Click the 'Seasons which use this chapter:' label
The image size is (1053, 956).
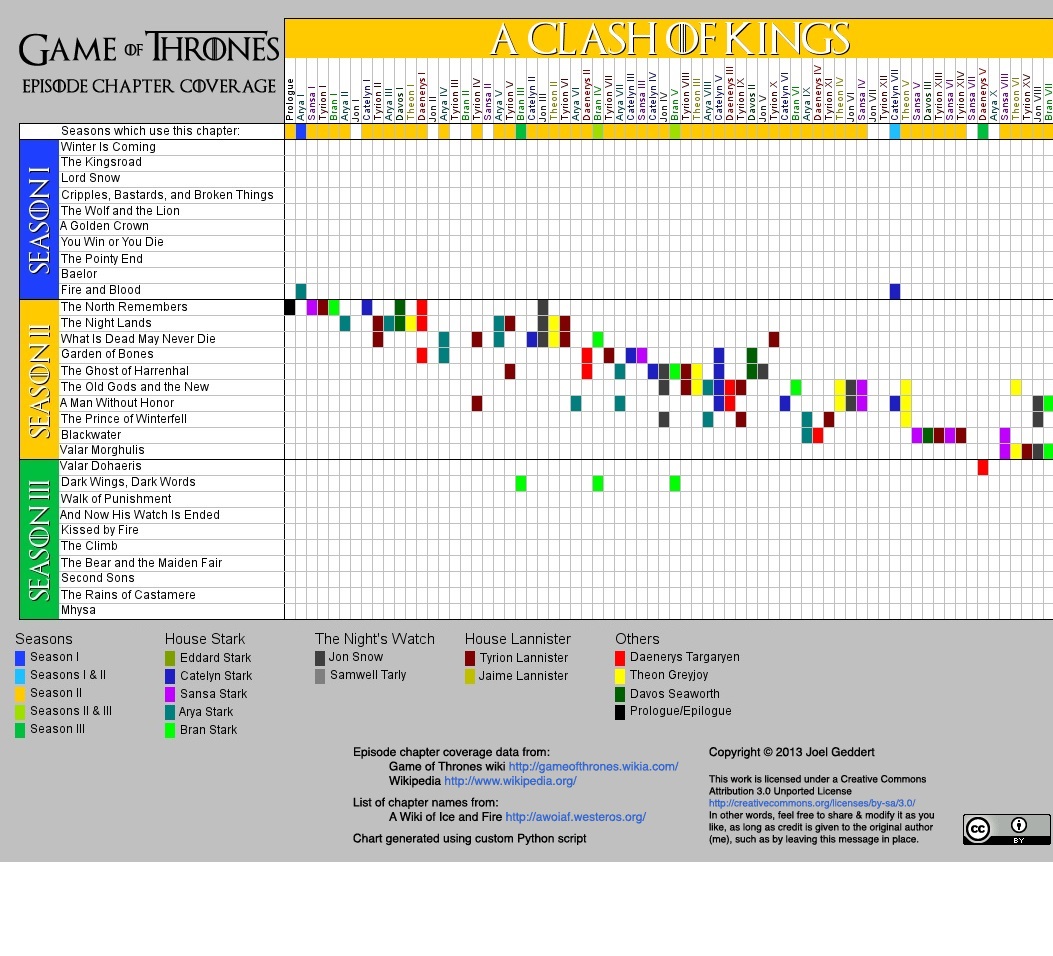pos(150,131)
